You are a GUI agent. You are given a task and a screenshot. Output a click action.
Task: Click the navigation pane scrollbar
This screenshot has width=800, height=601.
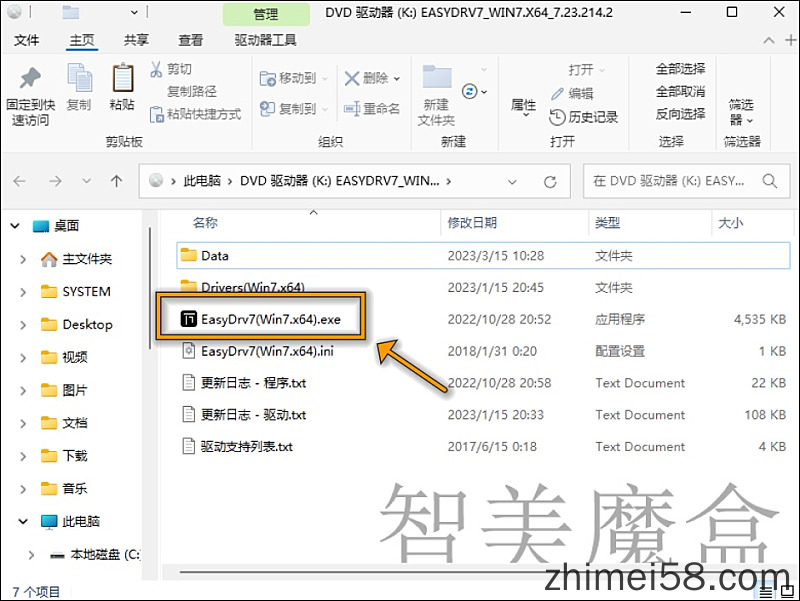point(149,289)
